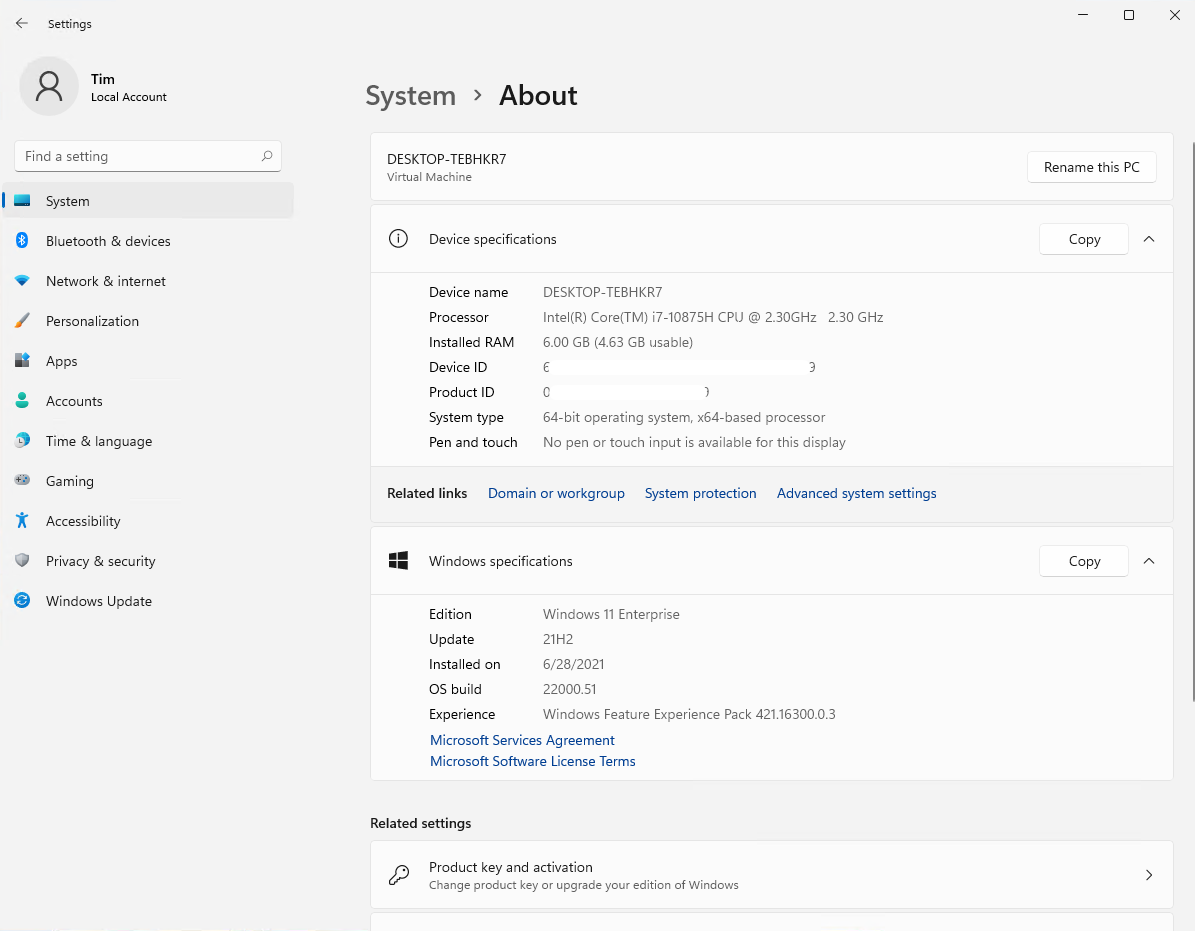Open Microsoft Software License Terms link

click(533, 761)
